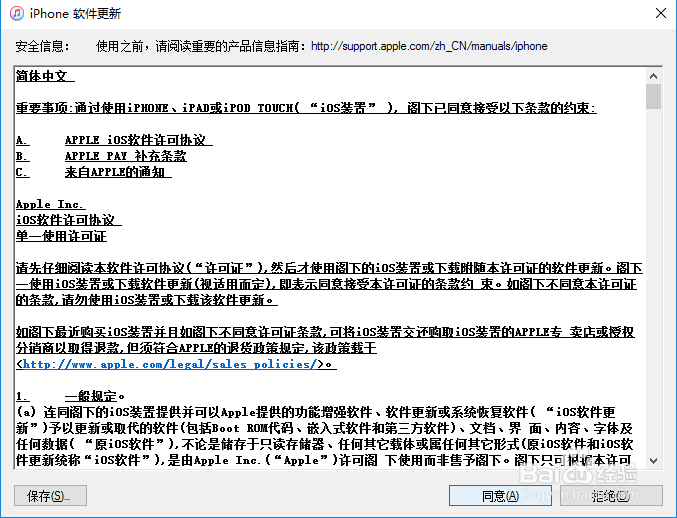Click the 'C. 来自APPLE的通知' line
The image size is (677, 518).
(94, 172)
